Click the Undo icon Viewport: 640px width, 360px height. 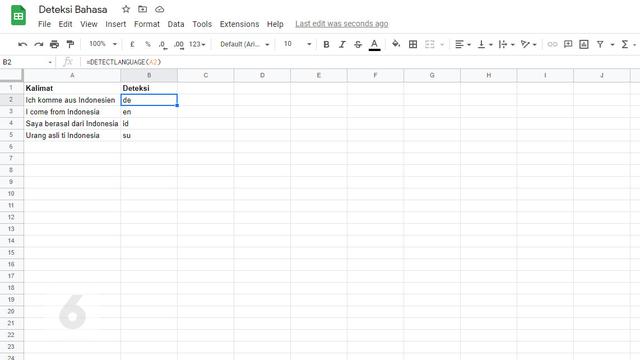coord(22,44)
